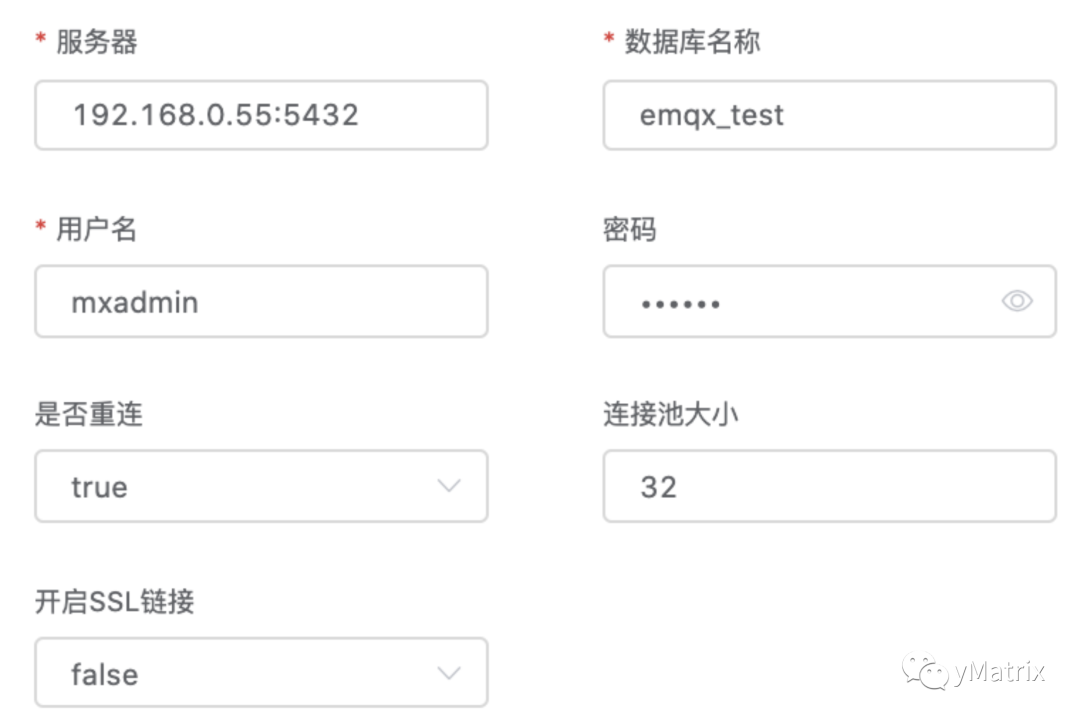The width and height of the screenshot is (1080, 722).
Task: Click the 是否重连 label
Action: click(x=89, y=414)
